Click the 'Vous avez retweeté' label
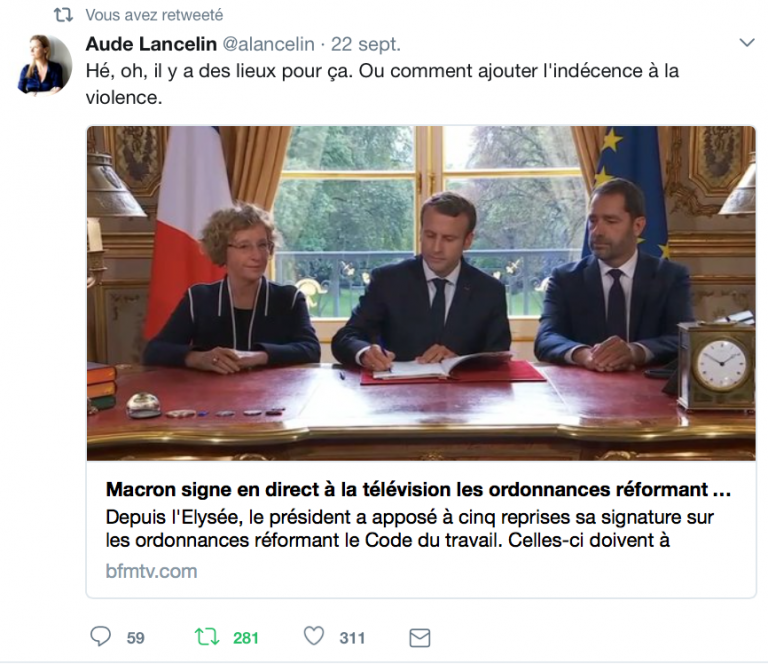This screenshot has width=768, height=664. click(154, 15)
